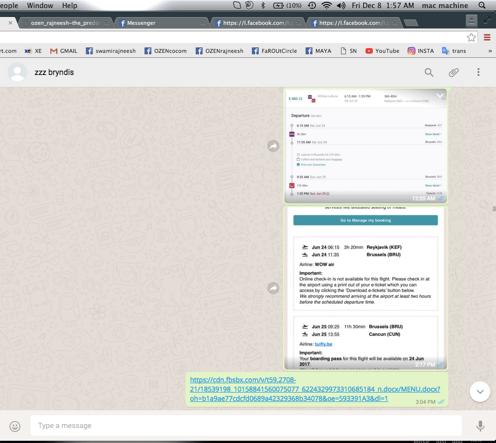Check battery status at 10%
Viewport: 496px width, 443px height.
(287, 5)
